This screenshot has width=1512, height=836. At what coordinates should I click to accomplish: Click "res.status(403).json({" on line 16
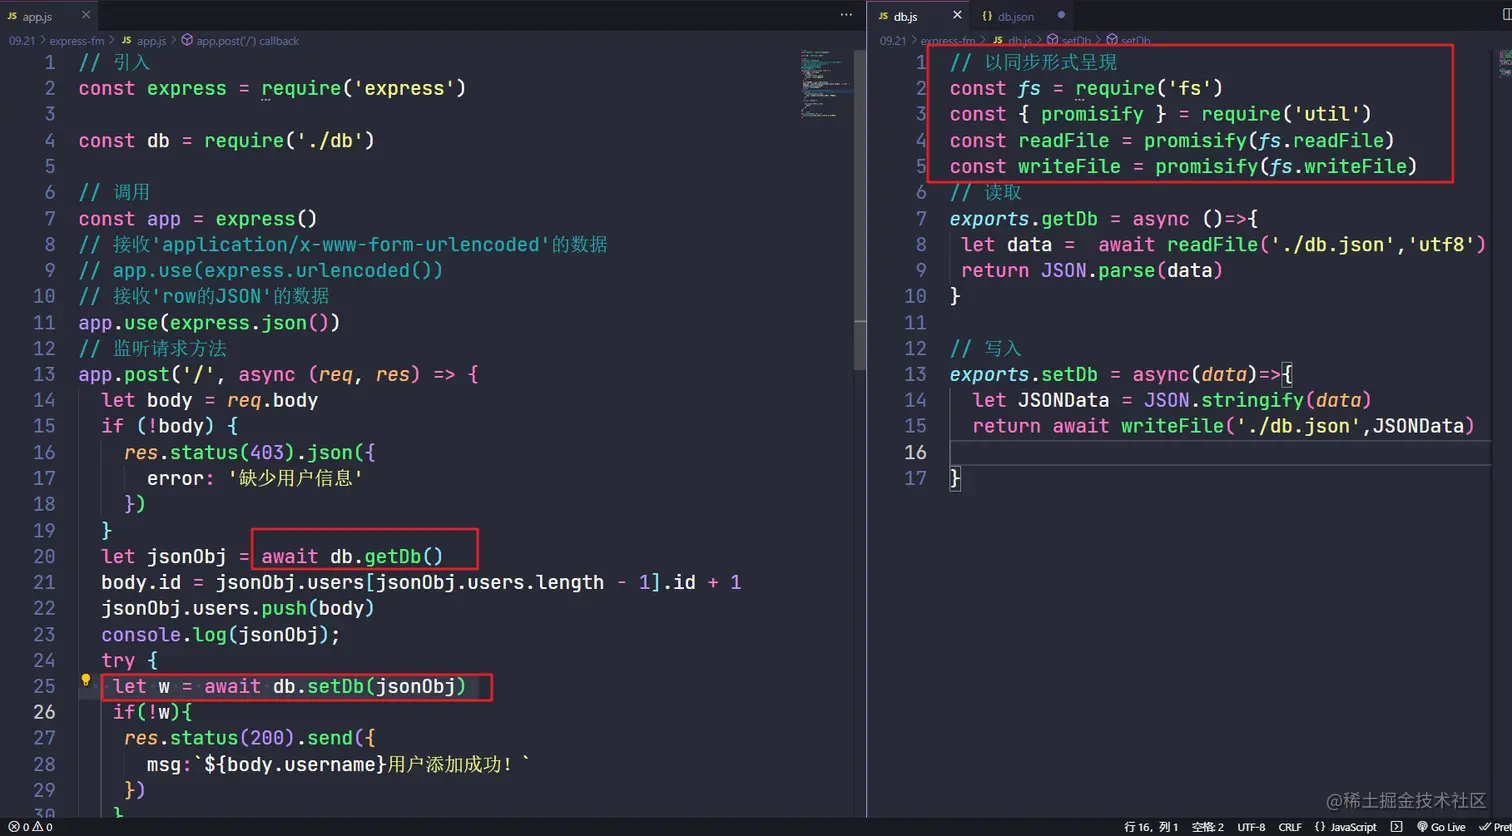click(250, 453)
